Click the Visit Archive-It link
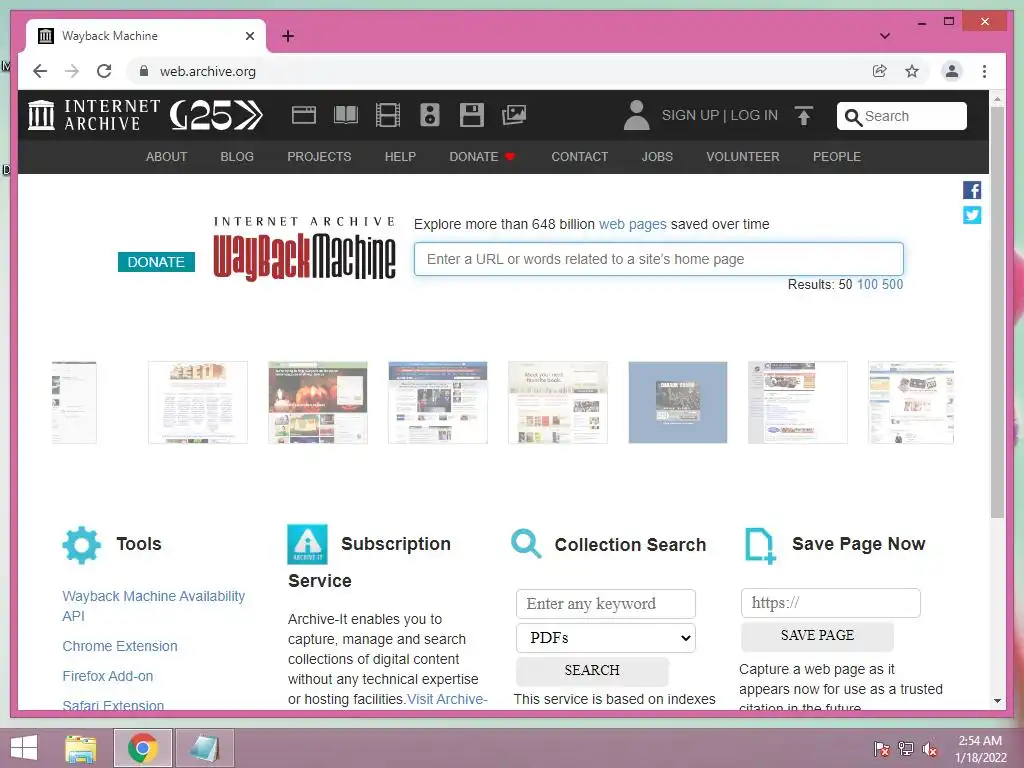The width and height of the screenshot is (1024, 768). pos(447,699)
